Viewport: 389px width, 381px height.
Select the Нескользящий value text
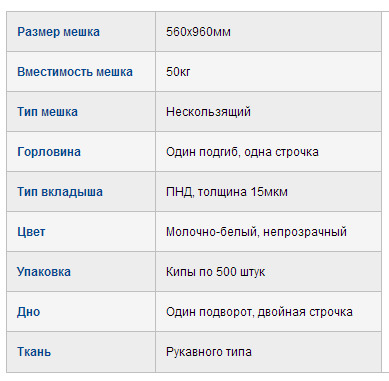pyautogui.click(x=208, y=112)
